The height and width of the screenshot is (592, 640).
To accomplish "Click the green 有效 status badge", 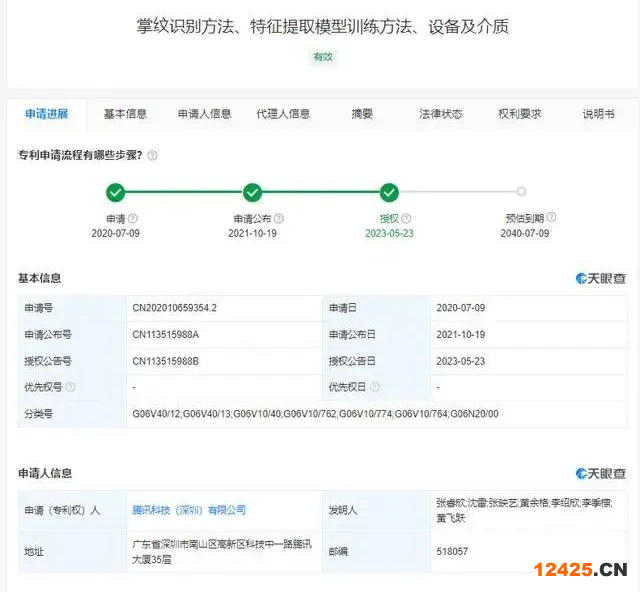I will point(323,57).
